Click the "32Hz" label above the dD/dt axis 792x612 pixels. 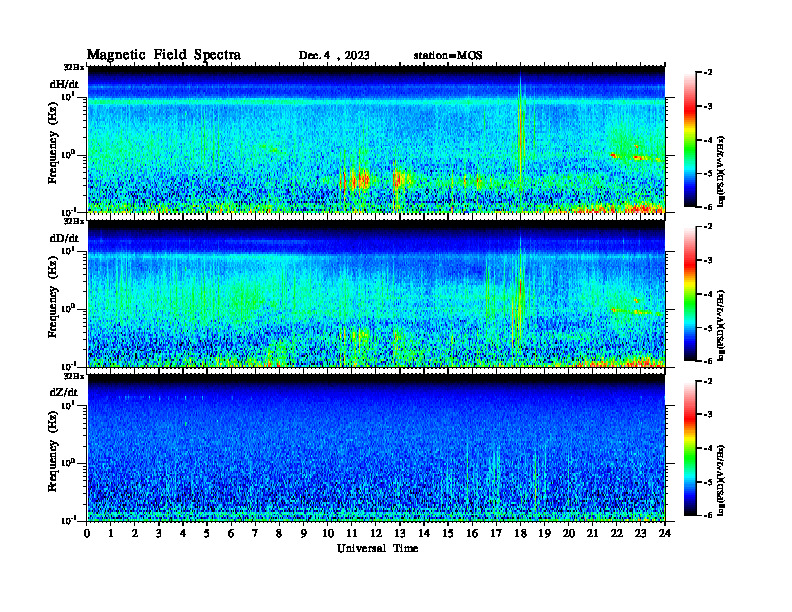73,221
